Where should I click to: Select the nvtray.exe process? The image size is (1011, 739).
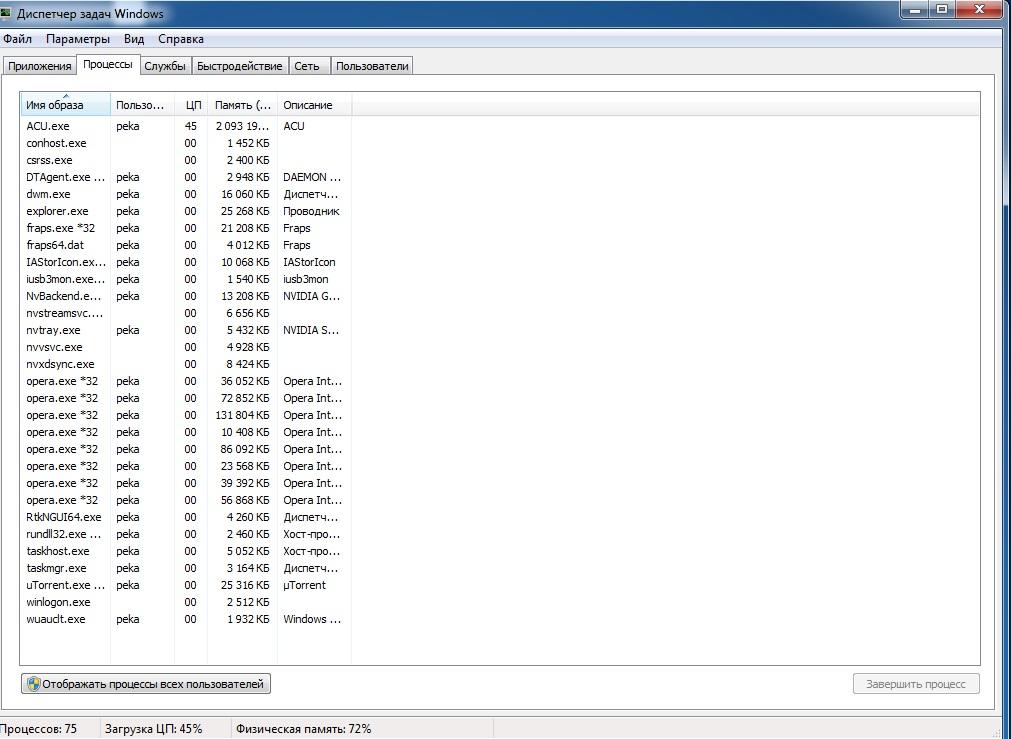pos(186,330)
